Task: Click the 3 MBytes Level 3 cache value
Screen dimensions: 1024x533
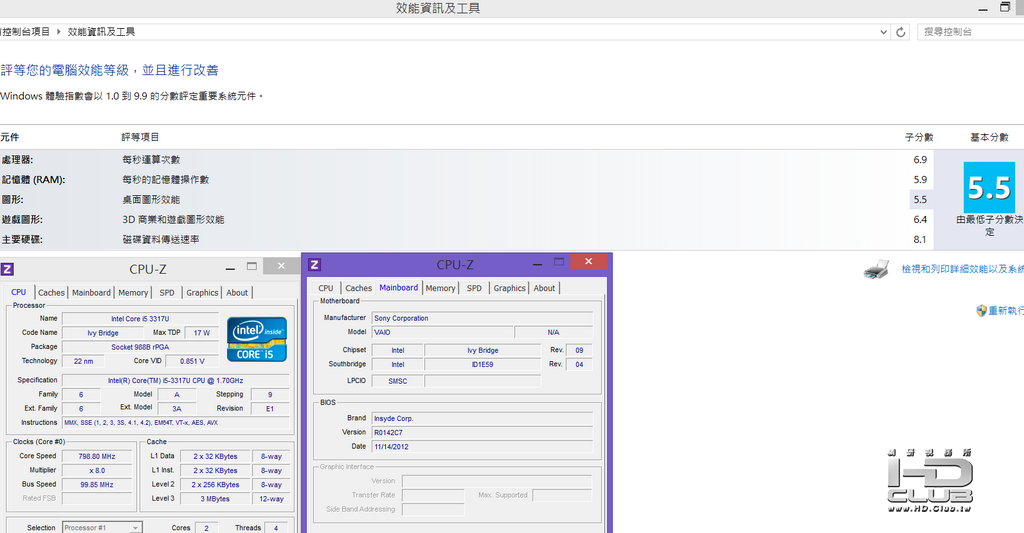Action: tap(215, 499)
